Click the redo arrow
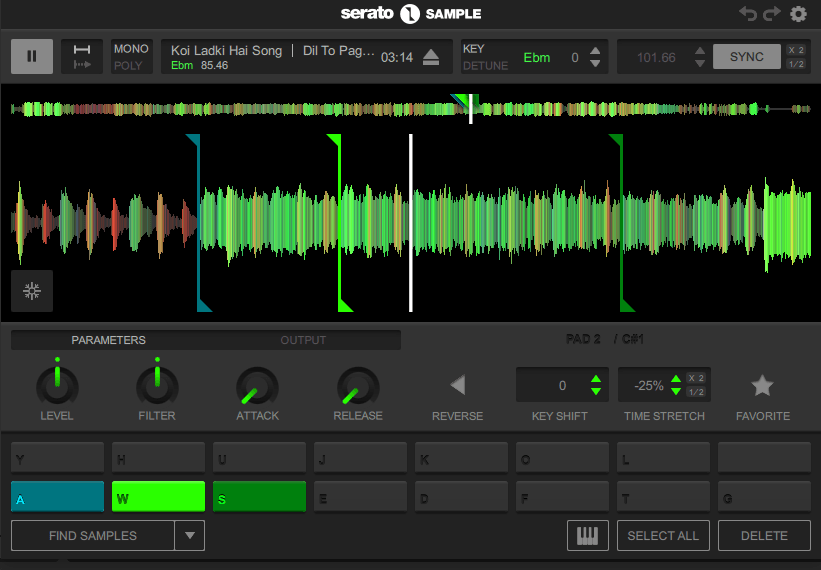This screenshot has height=570, width=821. point(772,14)
